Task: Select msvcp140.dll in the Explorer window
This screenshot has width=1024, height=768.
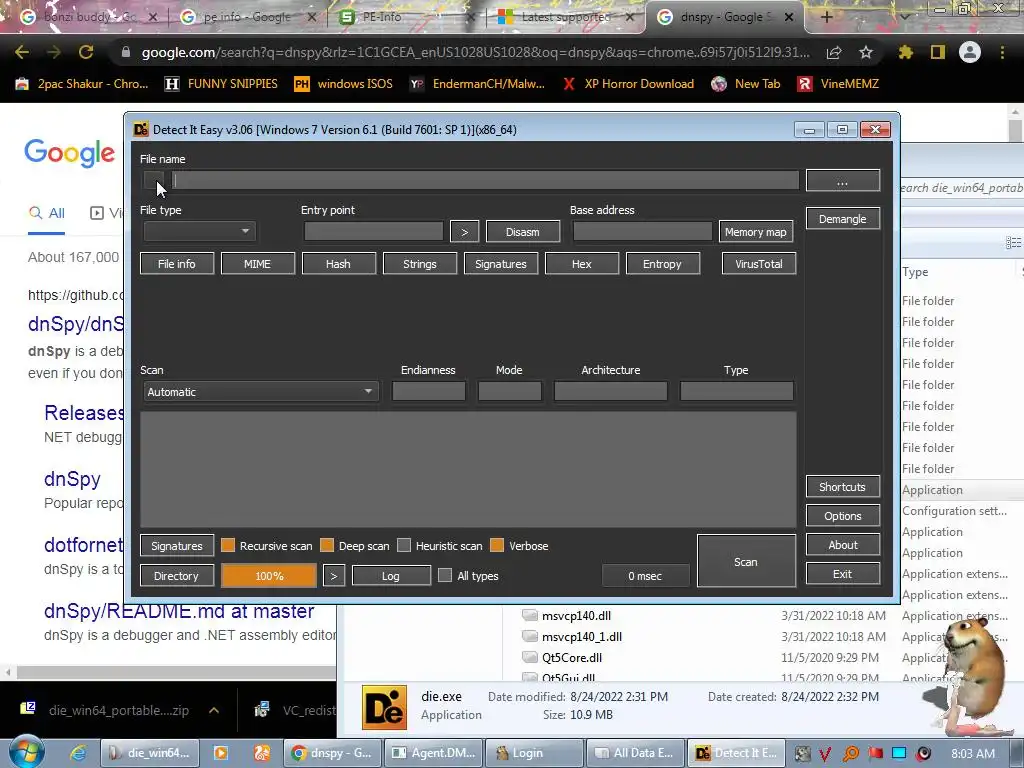Action: point(576,616)
